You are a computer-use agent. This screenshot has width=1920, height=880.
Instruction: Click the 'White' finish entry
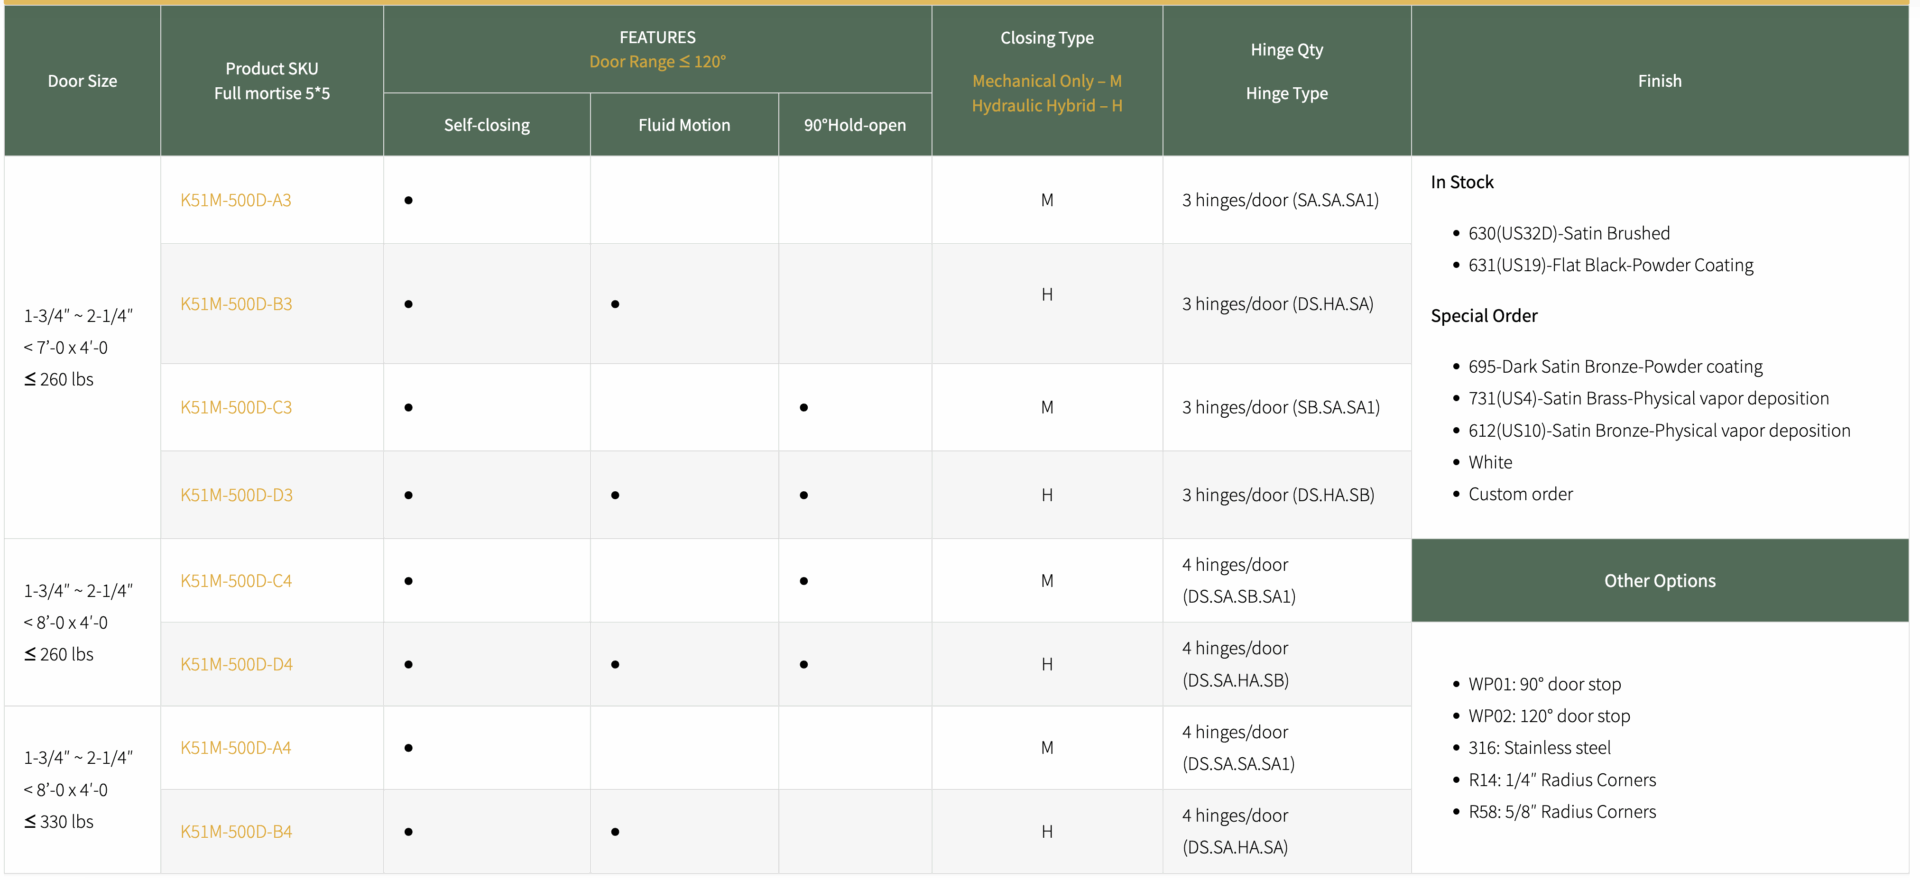pos(1490,463)
